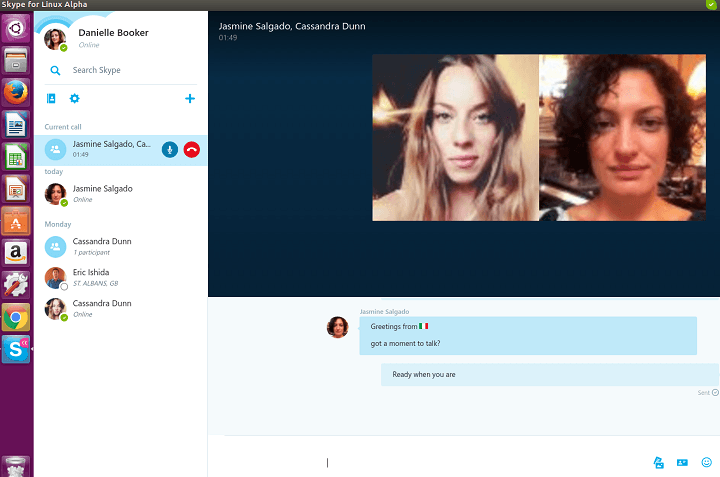This screenshot has width=720, height=477.
Task: Open Cassandra Dunn Online contact conversation
Action: [x=121, y=309]
